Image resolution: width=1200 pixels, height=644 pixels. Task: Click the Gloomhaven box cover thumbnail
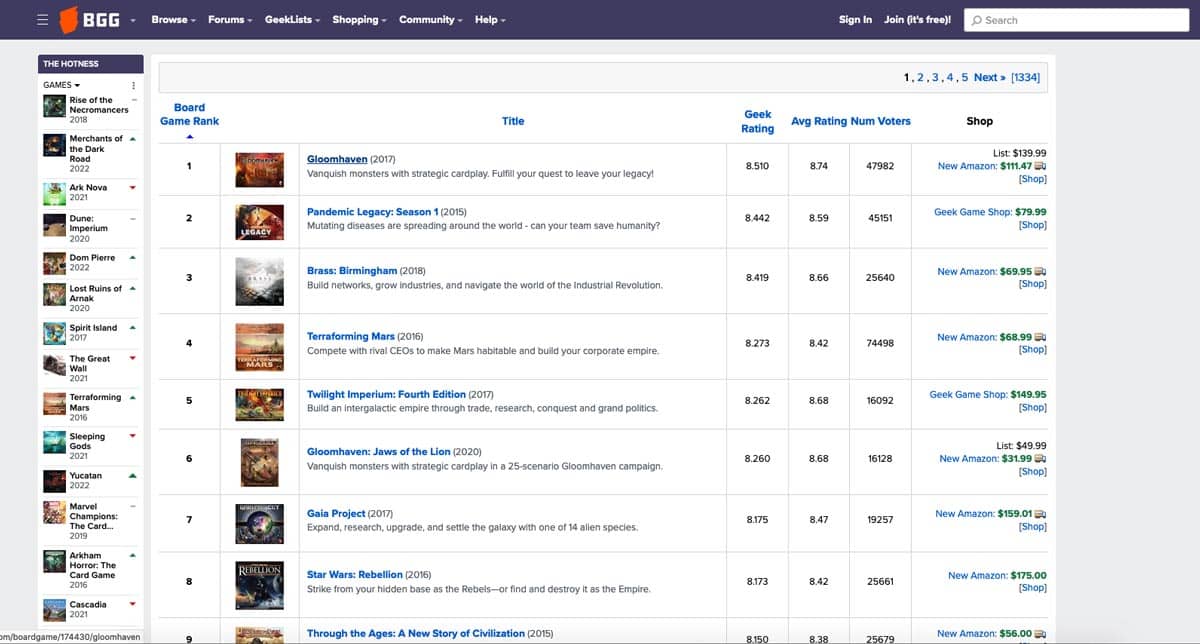(259, 169)
